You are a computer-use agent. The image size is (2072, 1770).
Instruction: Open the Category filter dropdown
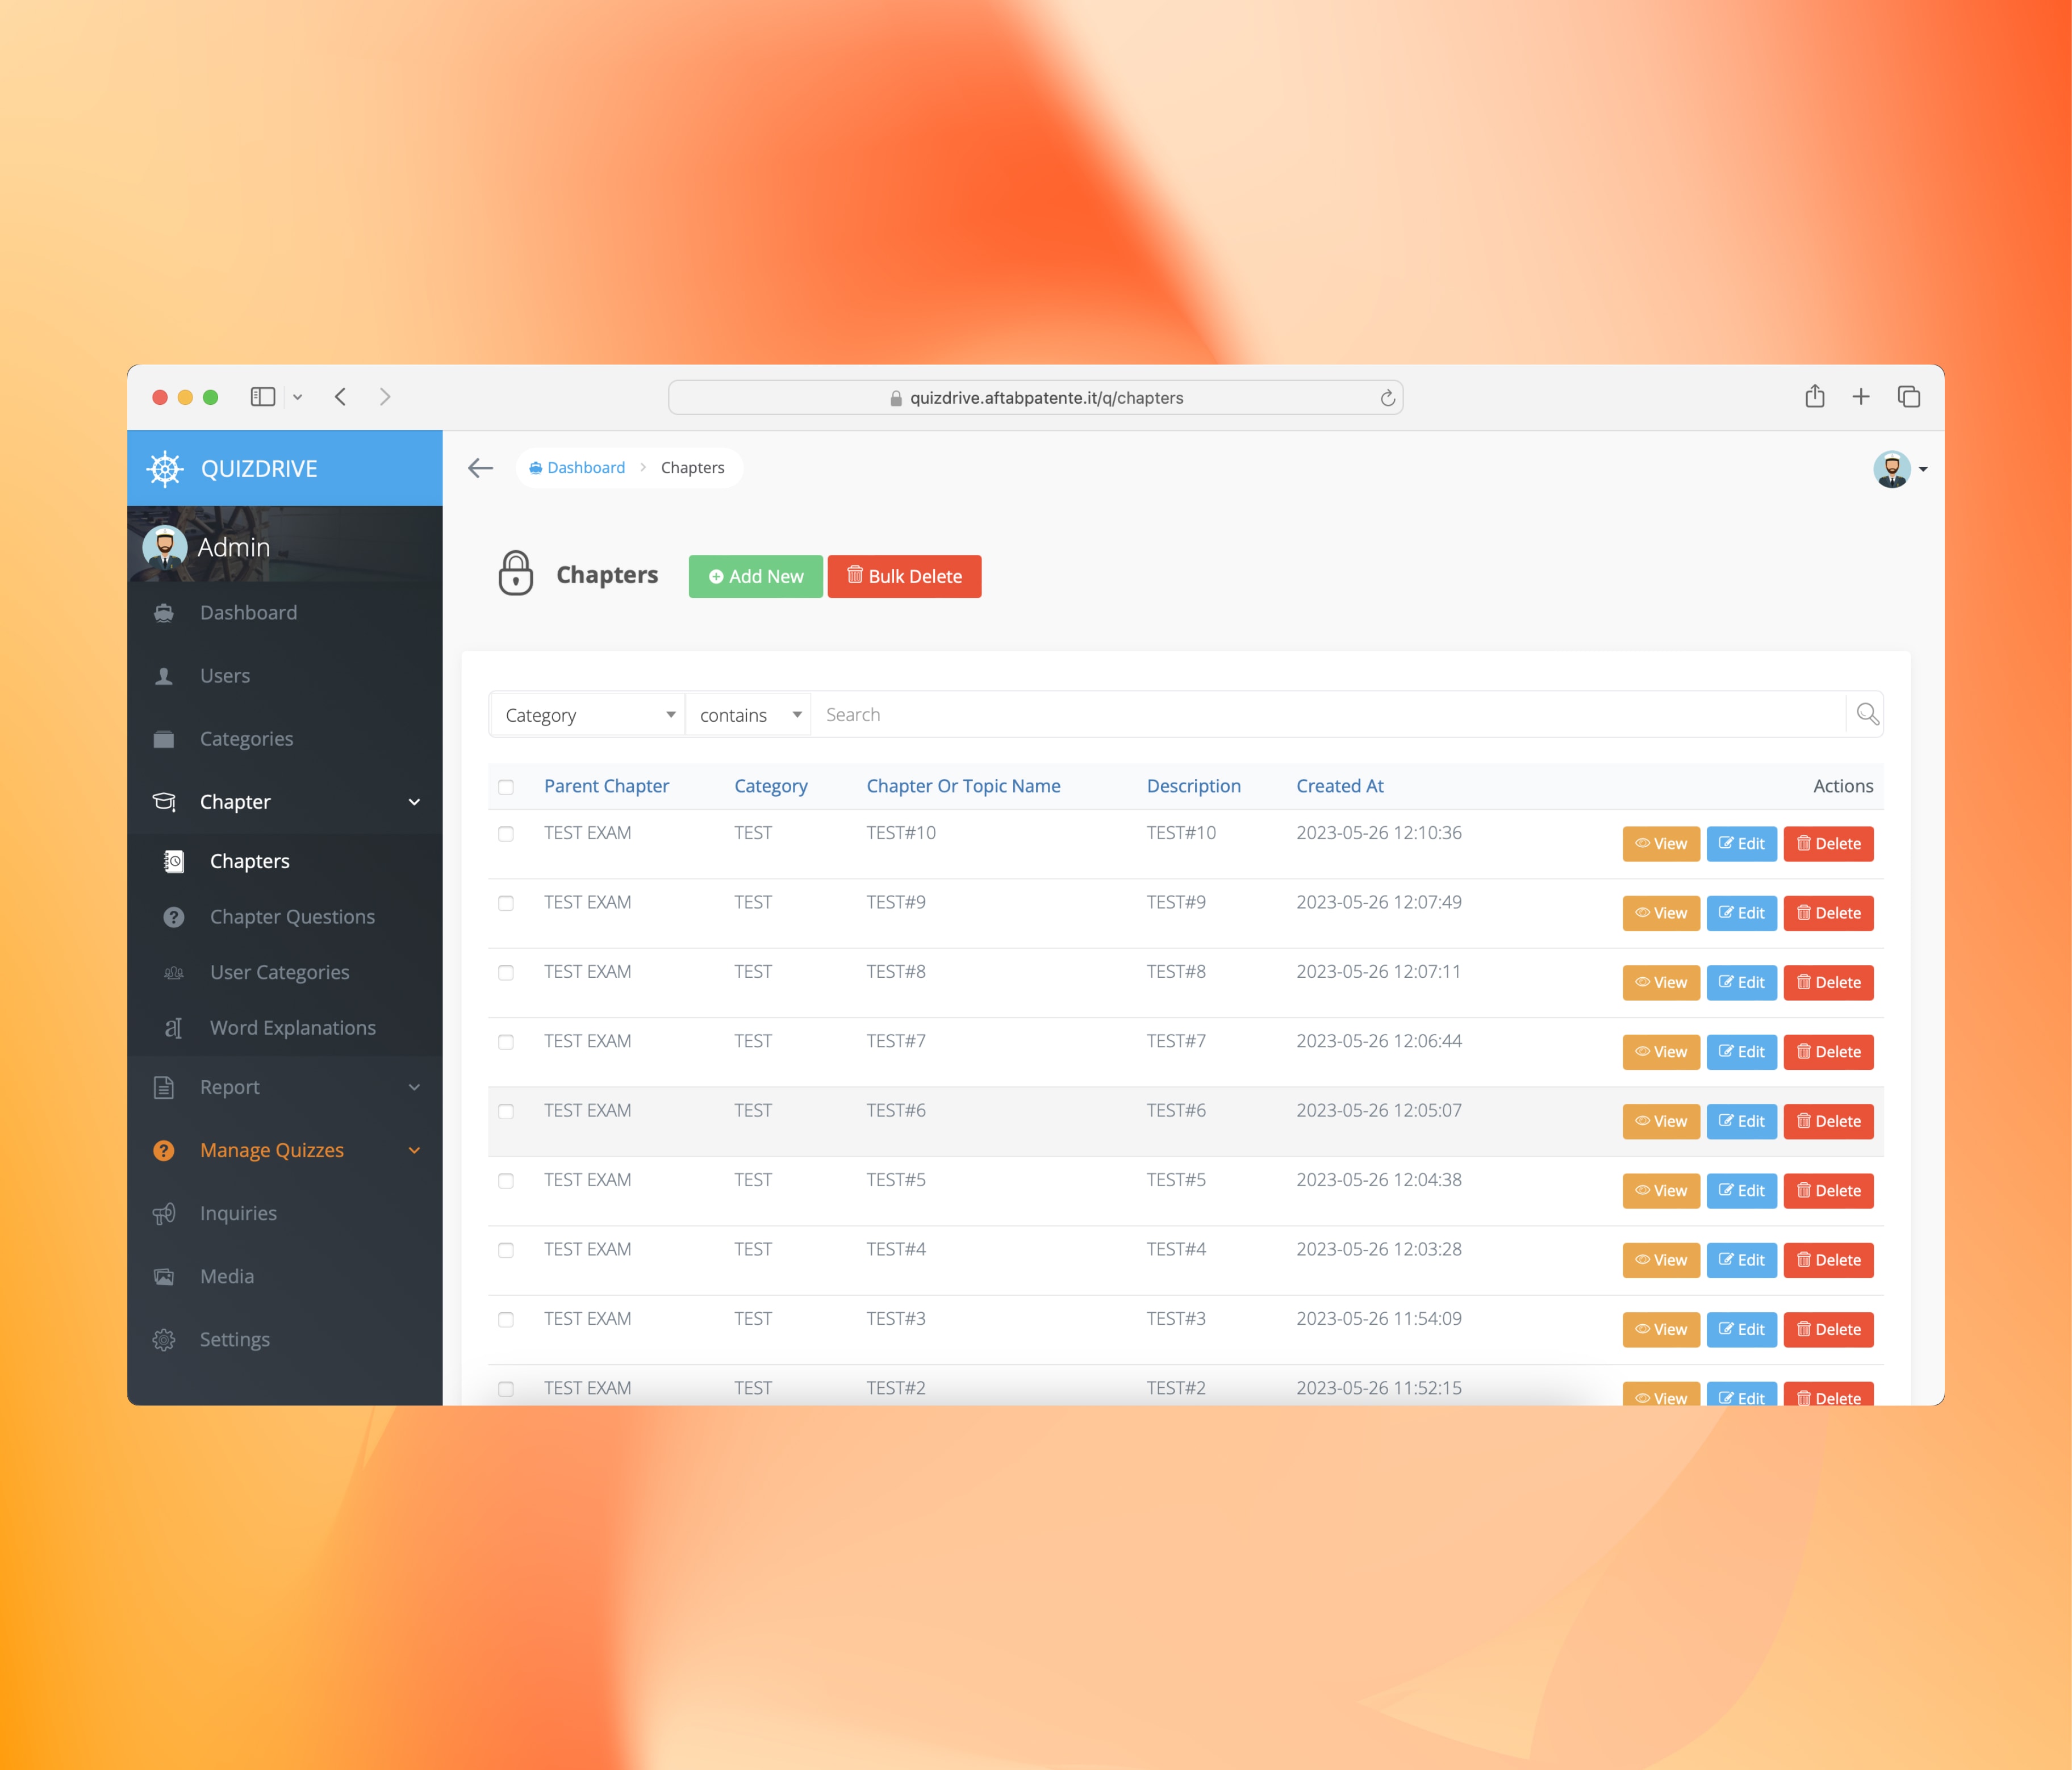point(588,715)
